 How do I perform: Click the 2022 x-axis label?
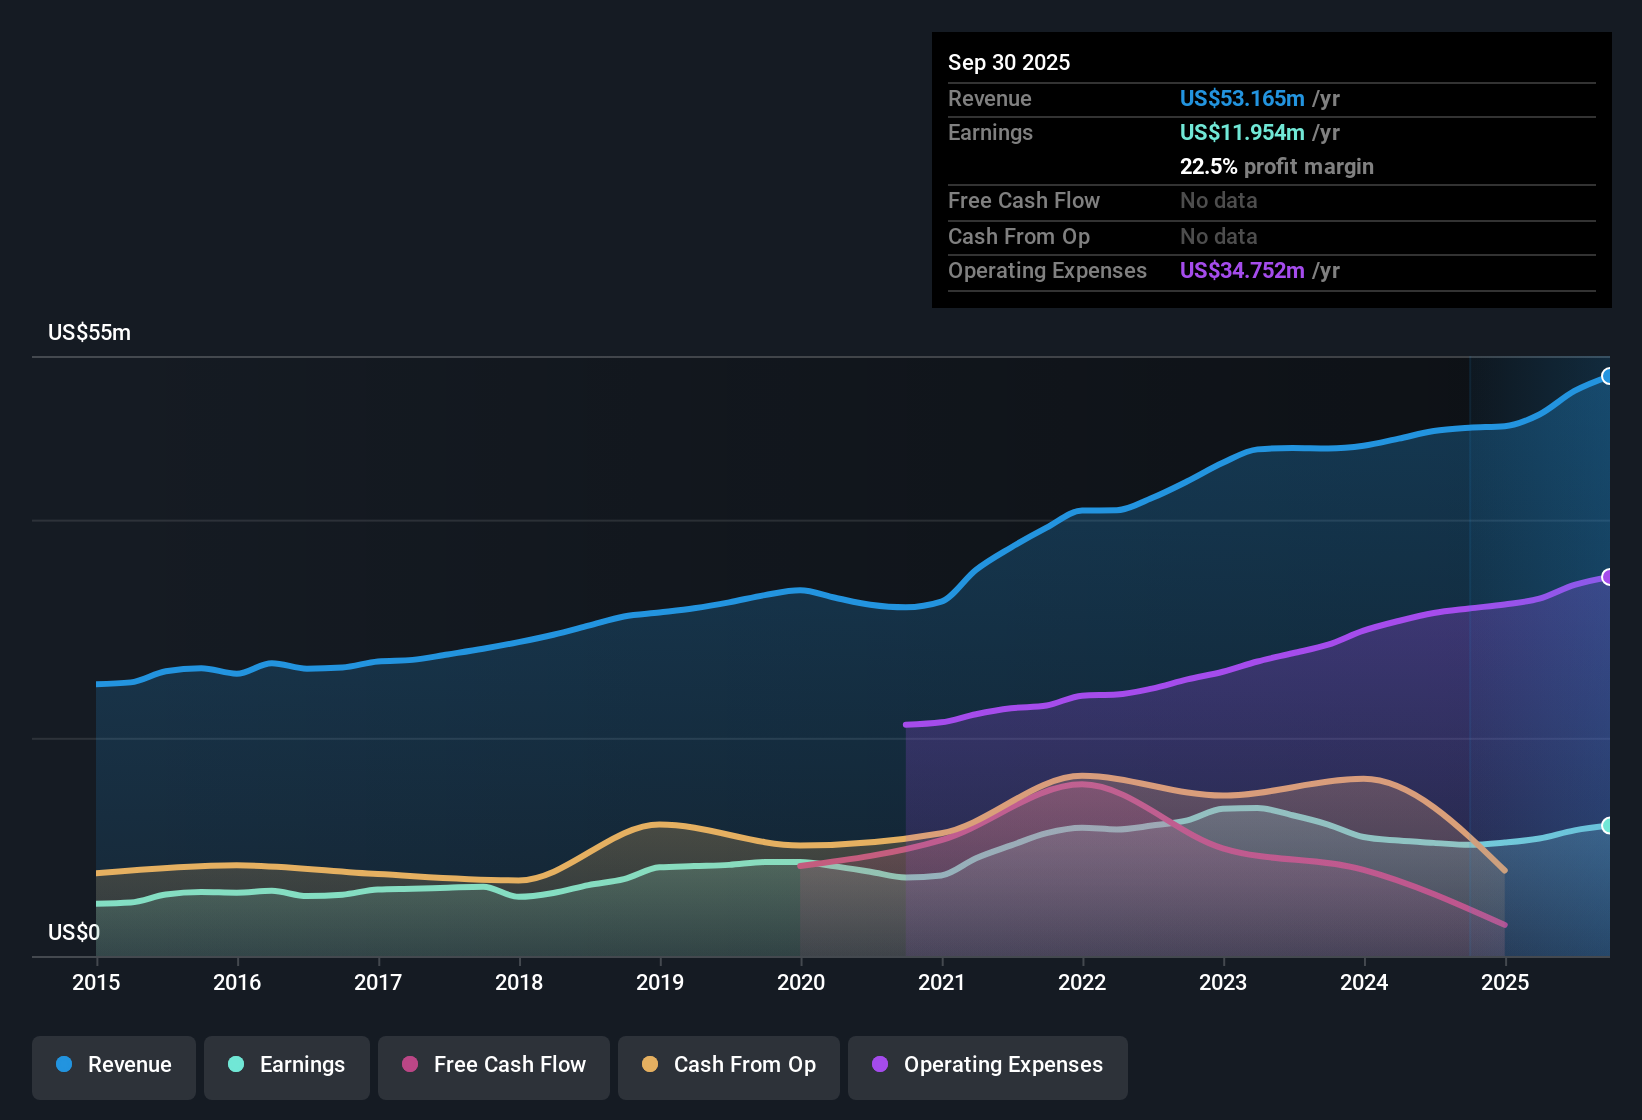1082,982
